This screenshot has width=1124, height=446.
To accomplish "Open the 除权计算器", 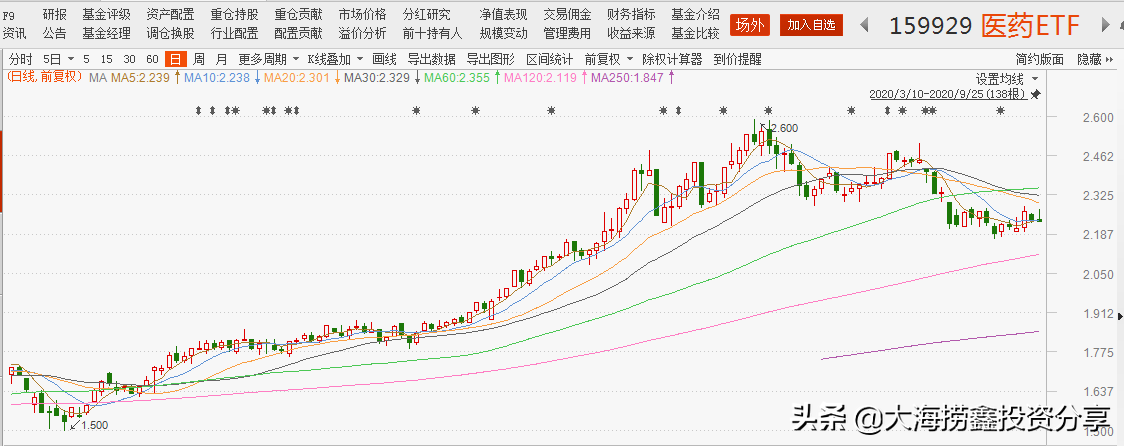I will [672, 59].
